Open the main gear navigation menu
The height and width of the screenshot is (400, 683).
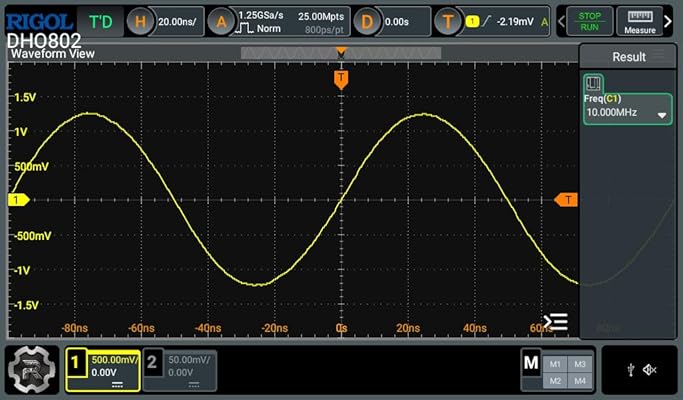coord(32,370)
